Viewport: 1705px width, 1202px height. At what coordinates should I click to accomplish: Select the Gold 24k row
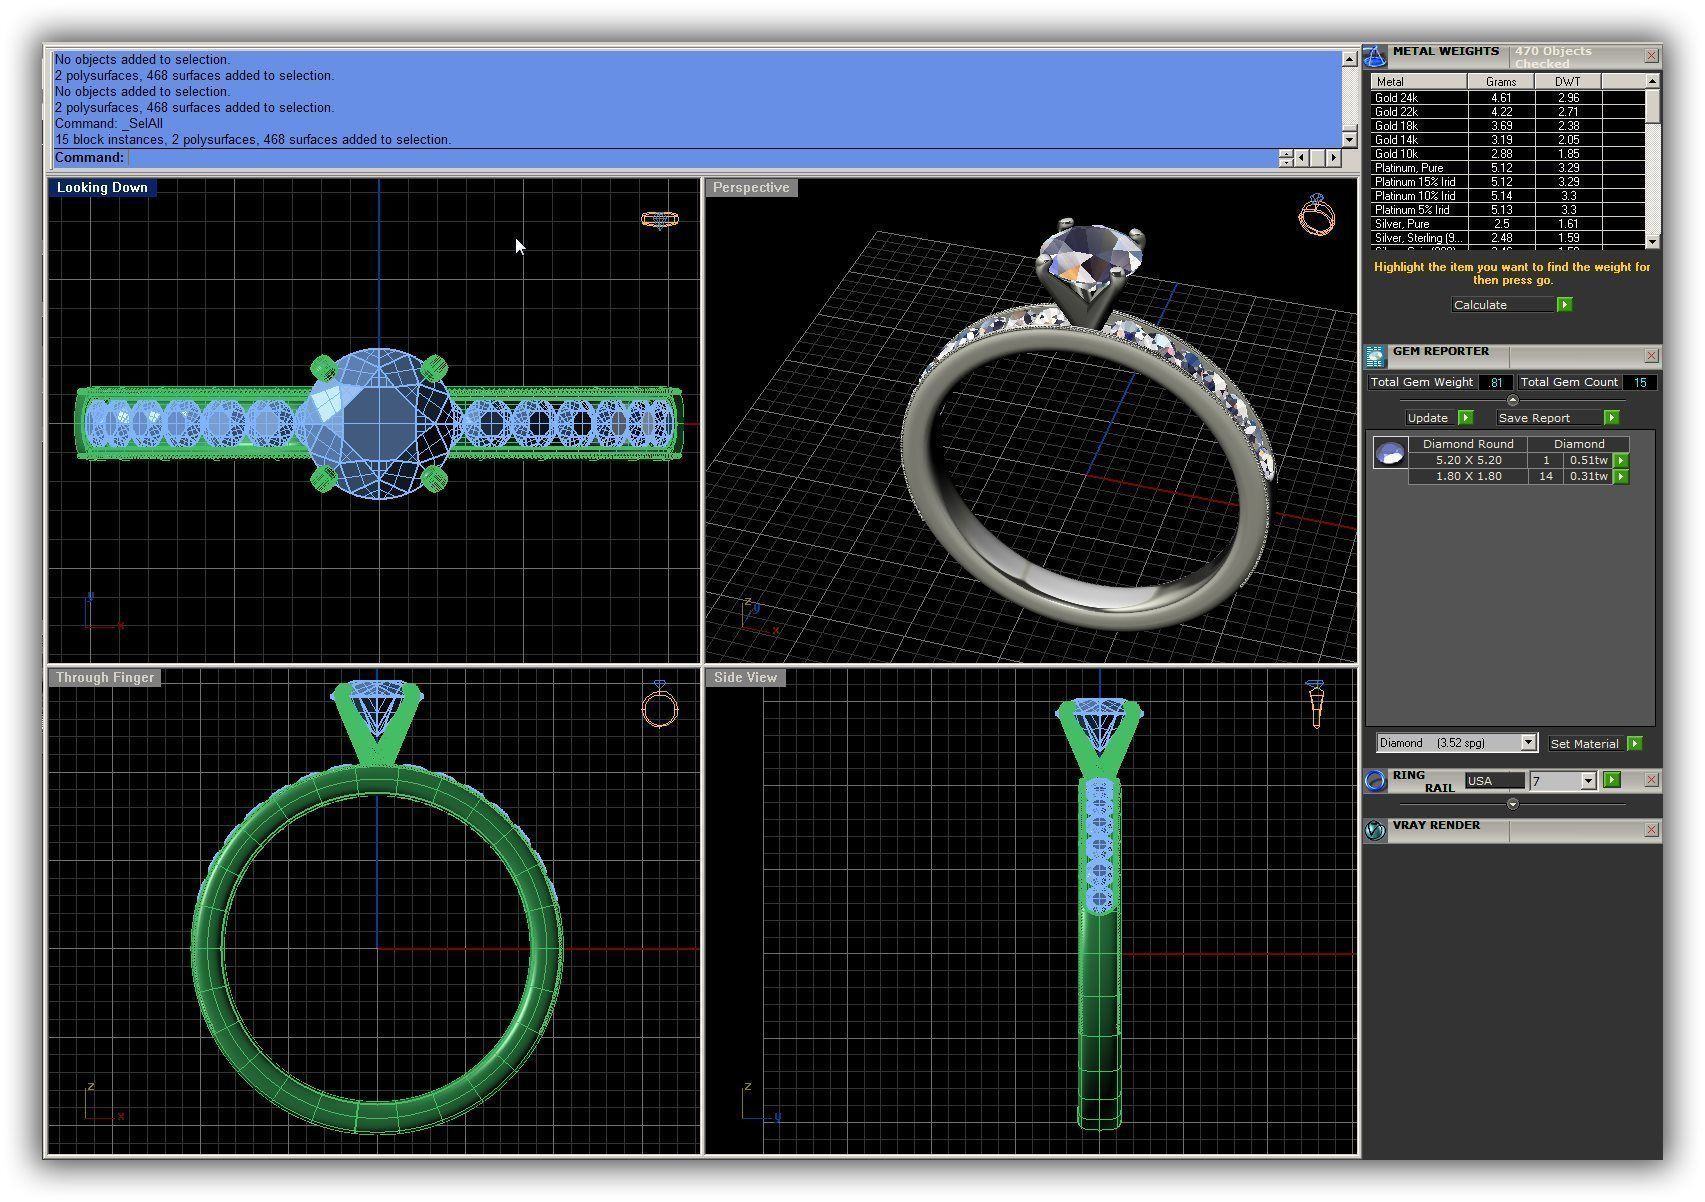point(1508,98)
